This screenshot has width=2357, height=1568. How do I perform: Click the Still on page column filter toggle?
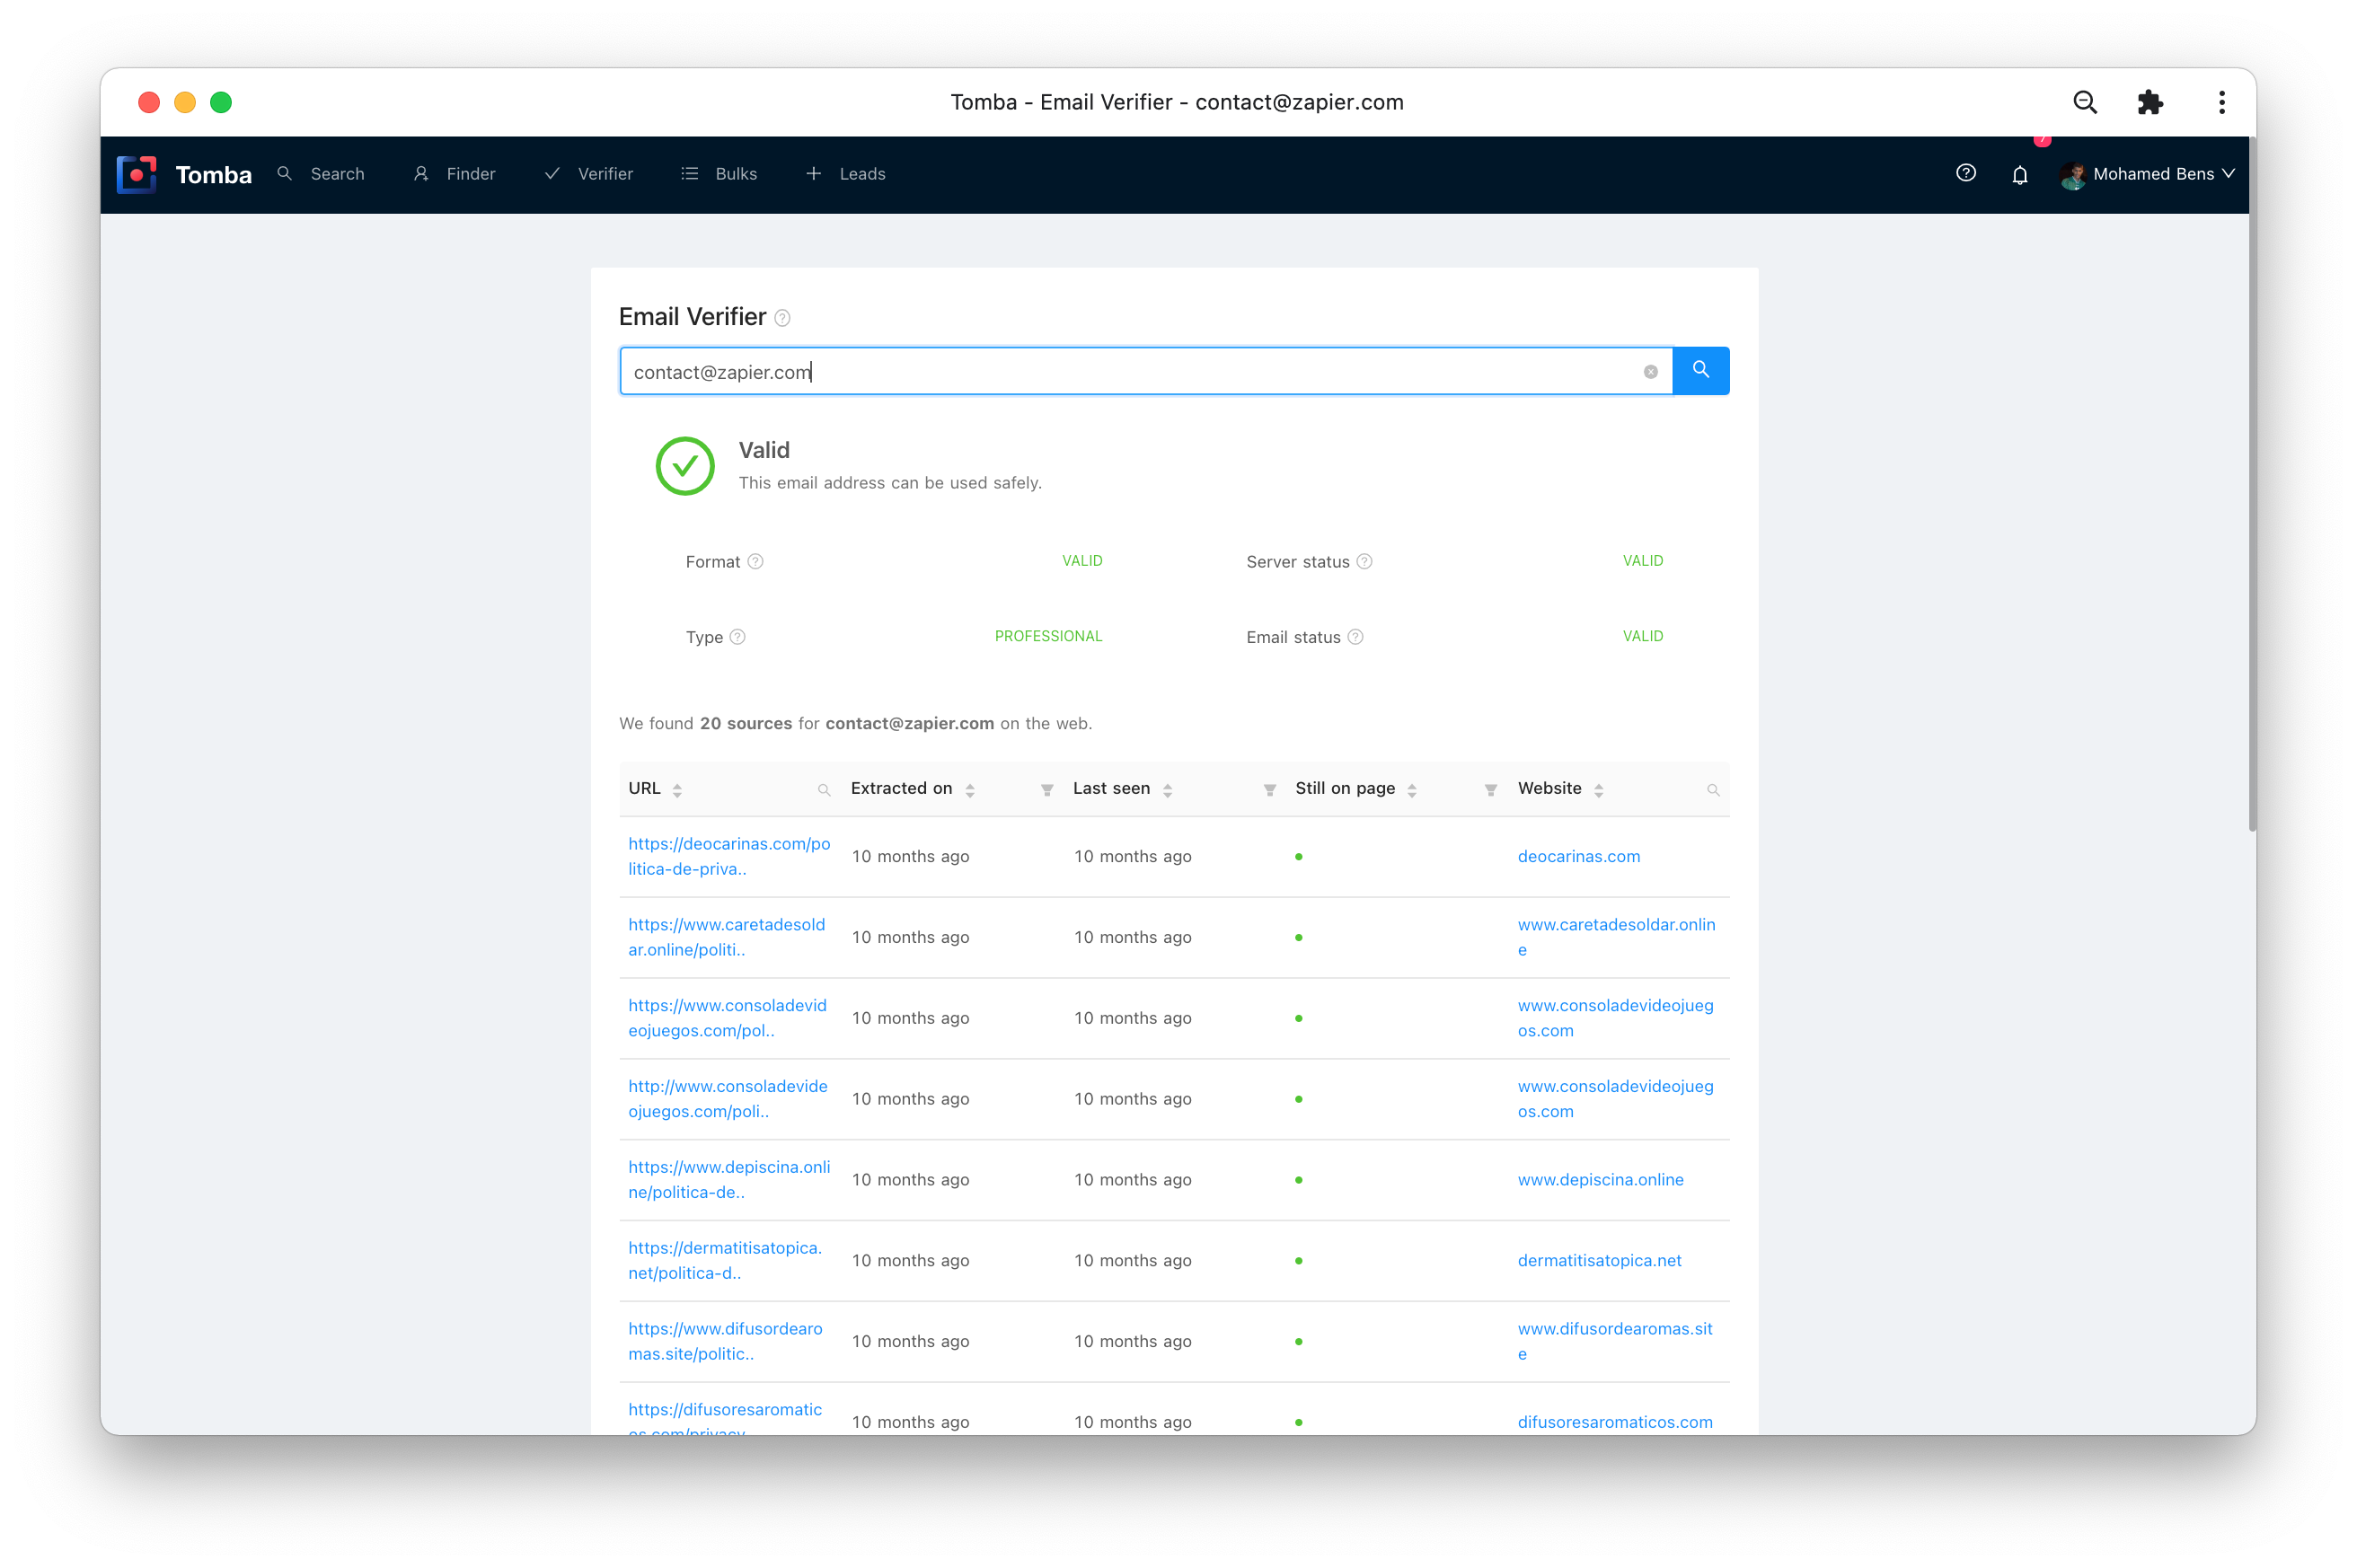[1491, 789]
